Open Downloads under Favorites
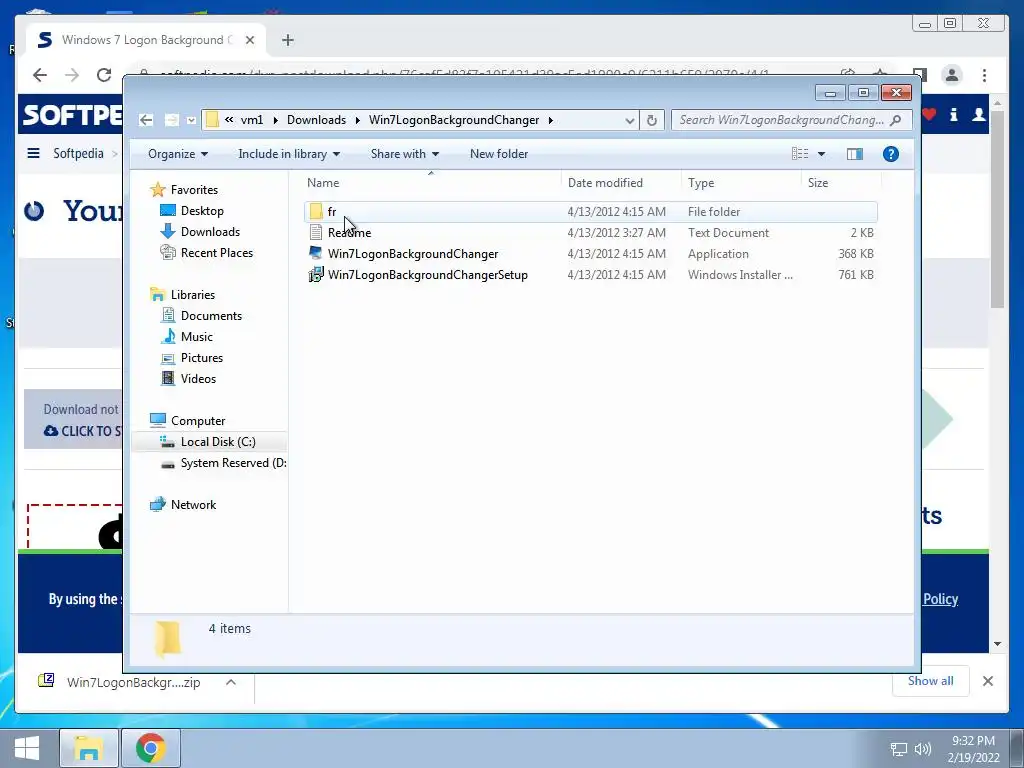 pos(210,232)
